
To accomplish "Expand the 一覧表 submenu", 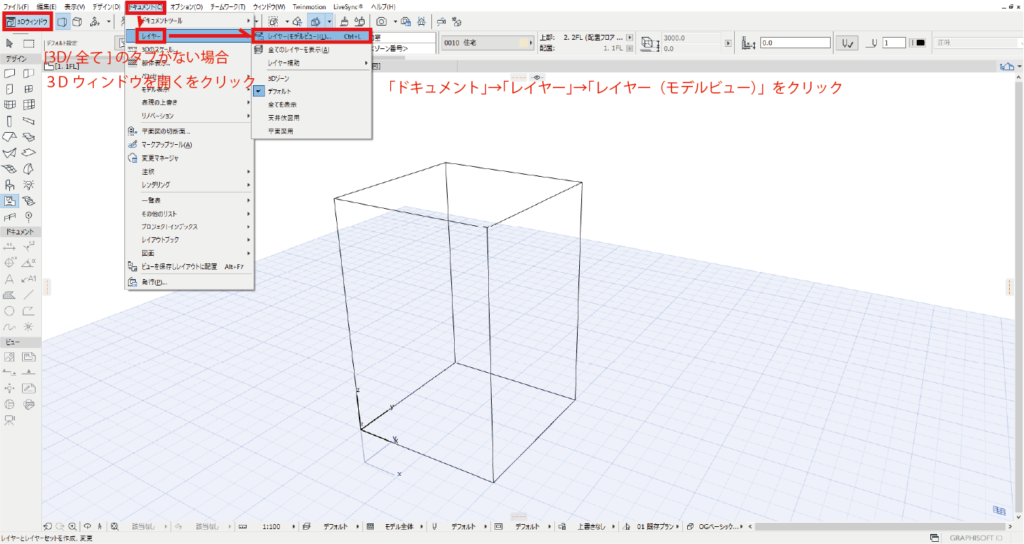I will pos(189,200).
